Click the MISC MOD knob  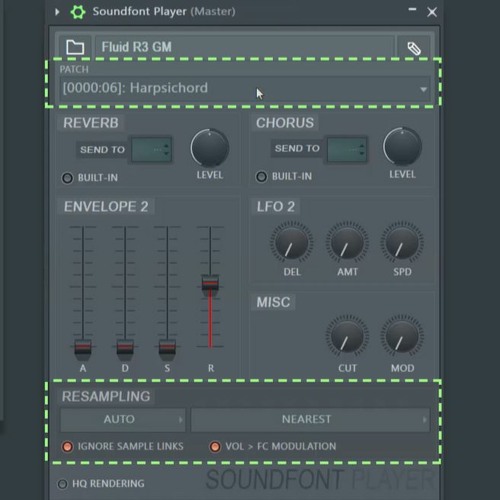point(402,337)
